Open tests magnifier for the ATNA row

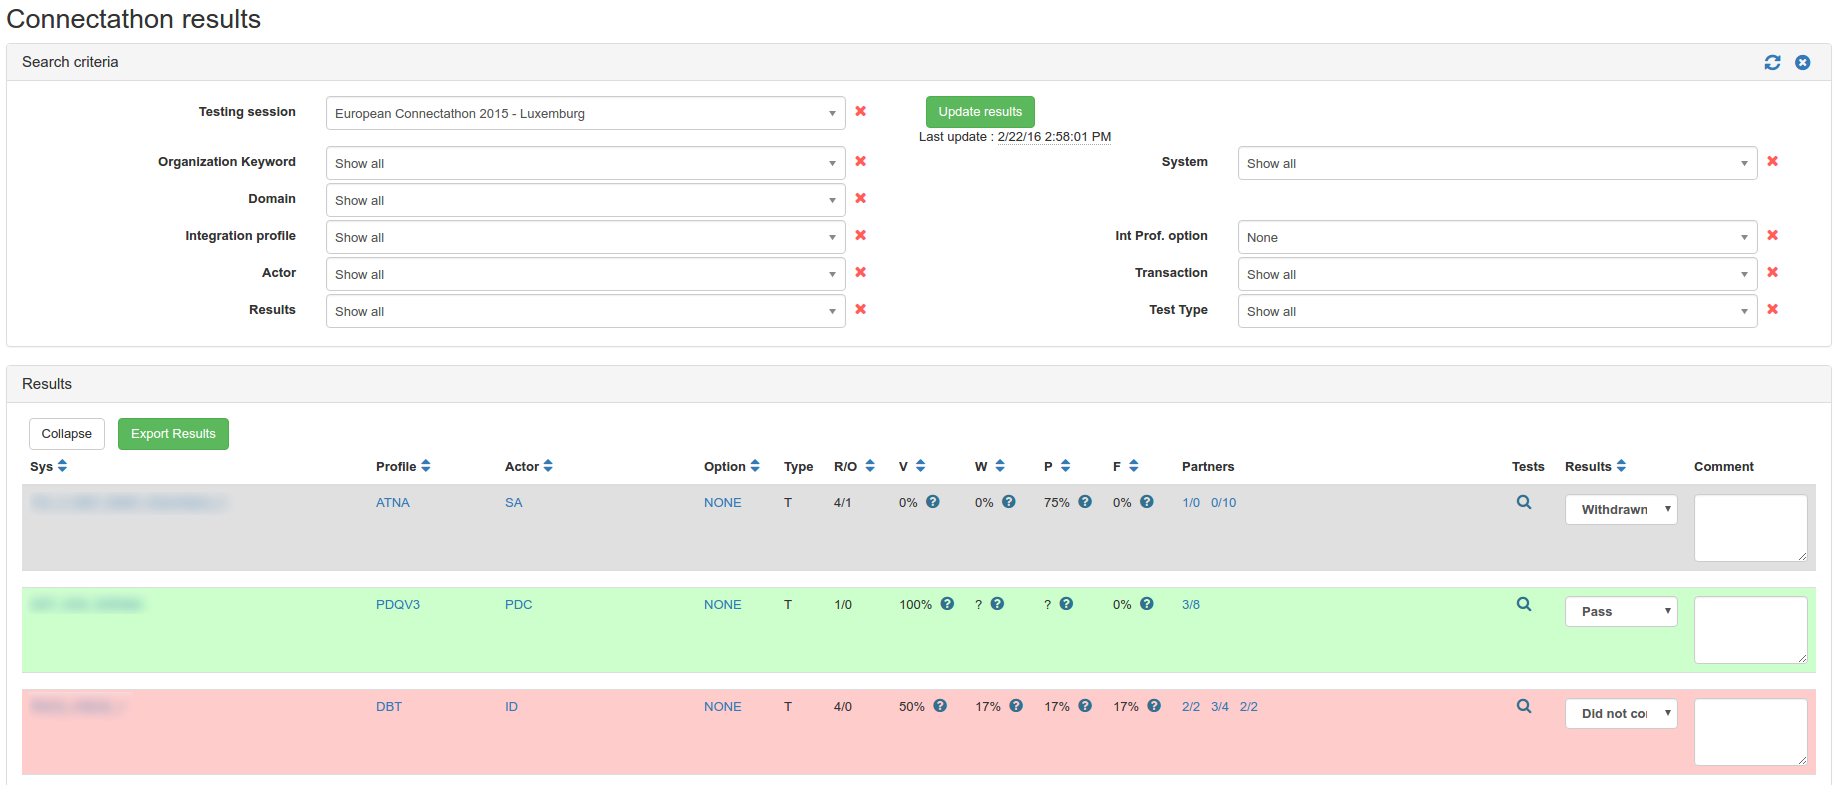(1523, 503)
